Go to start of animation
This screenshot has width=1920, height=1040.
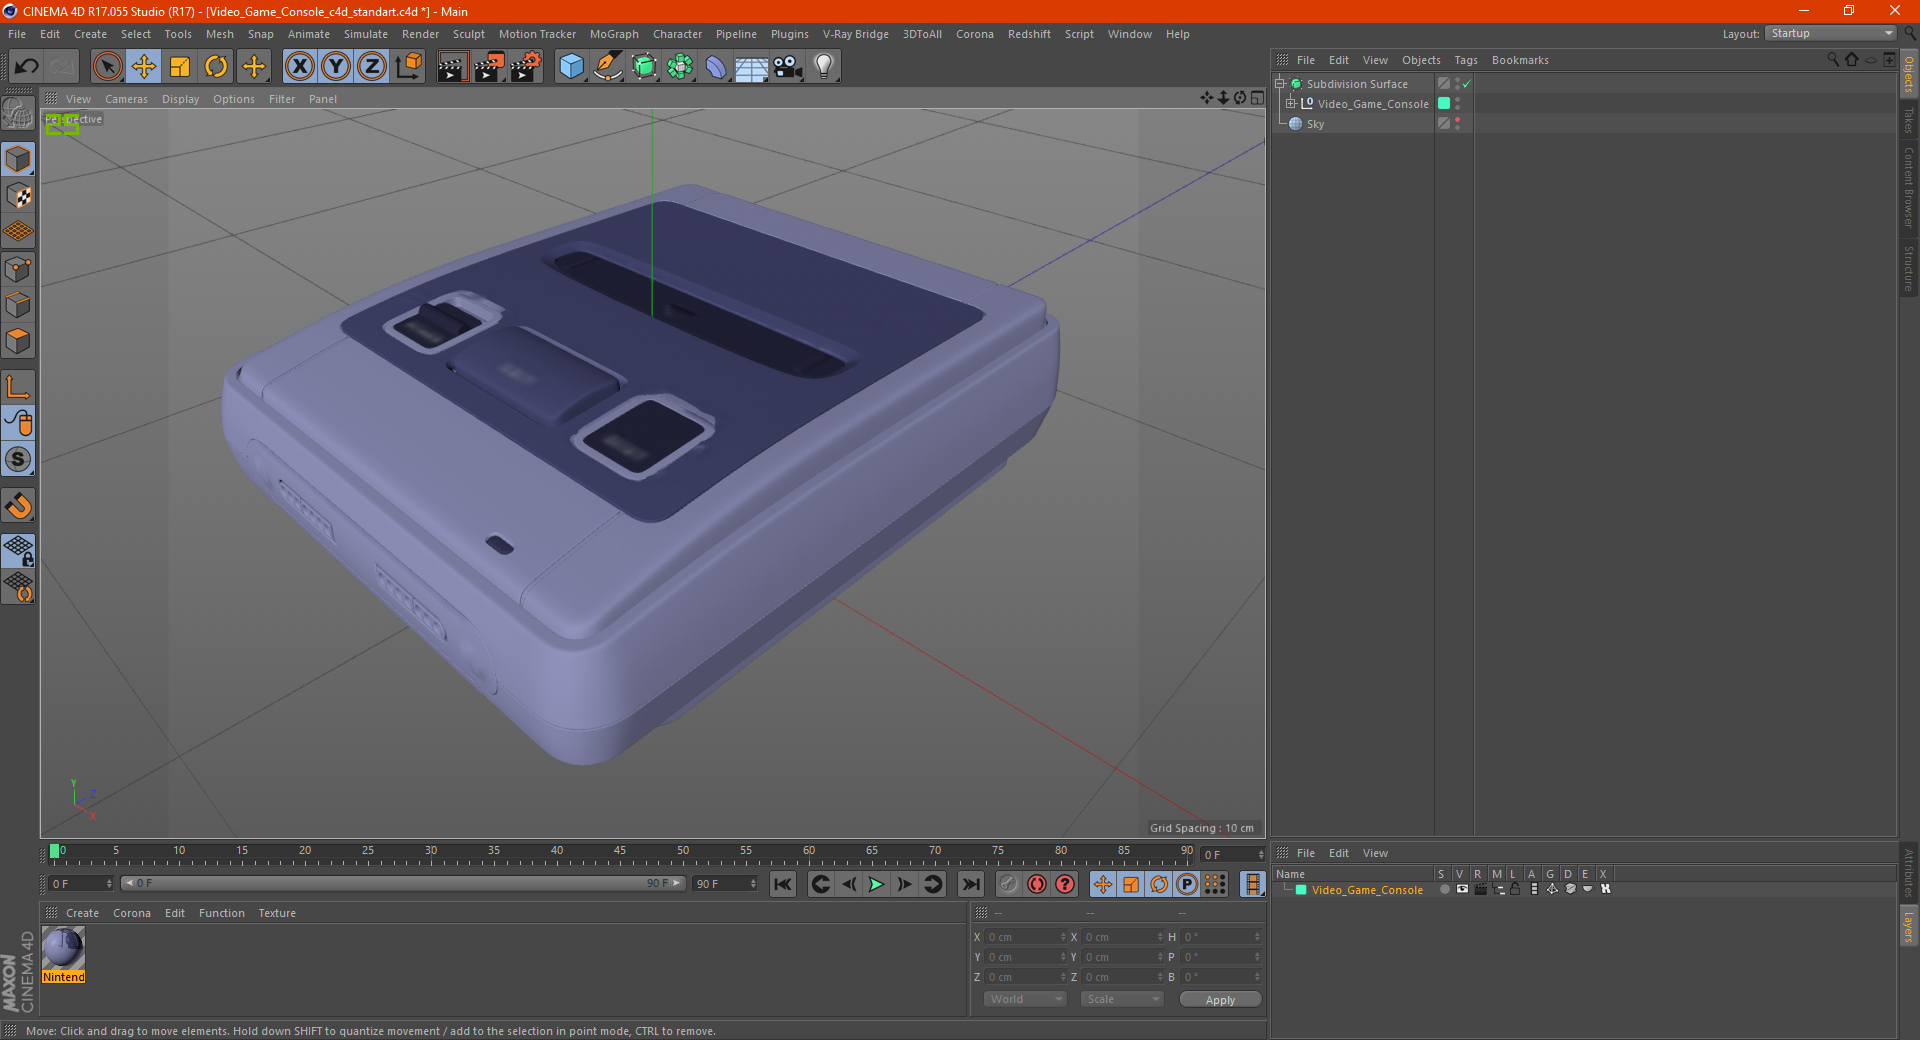click(x=783, y=884)
